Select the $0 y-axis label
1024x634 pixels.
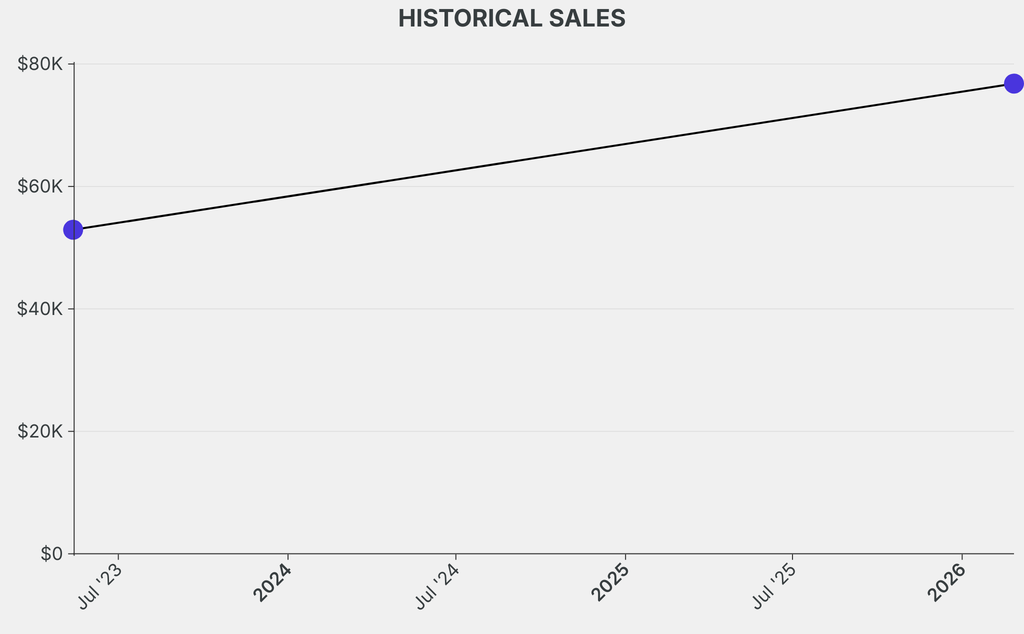coord(51,554)
